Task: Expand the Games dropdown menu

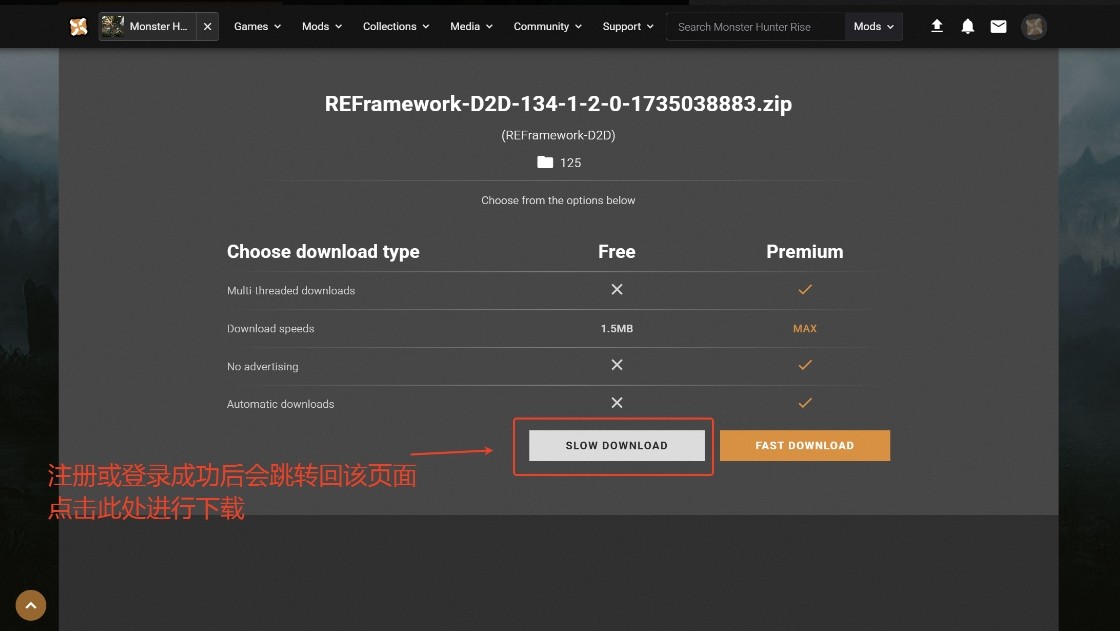Action: click(x=257, y=27)
